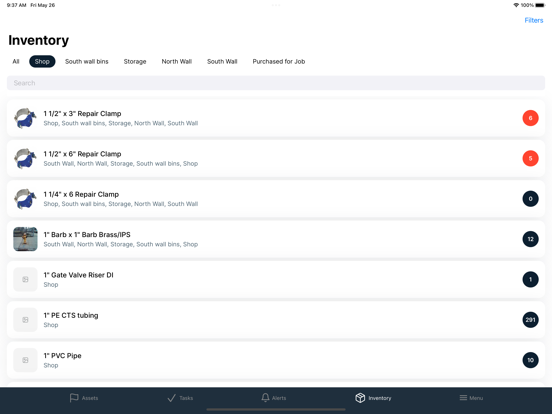
Task: Switch to the North Wall tab
Action: coord(177,61)
